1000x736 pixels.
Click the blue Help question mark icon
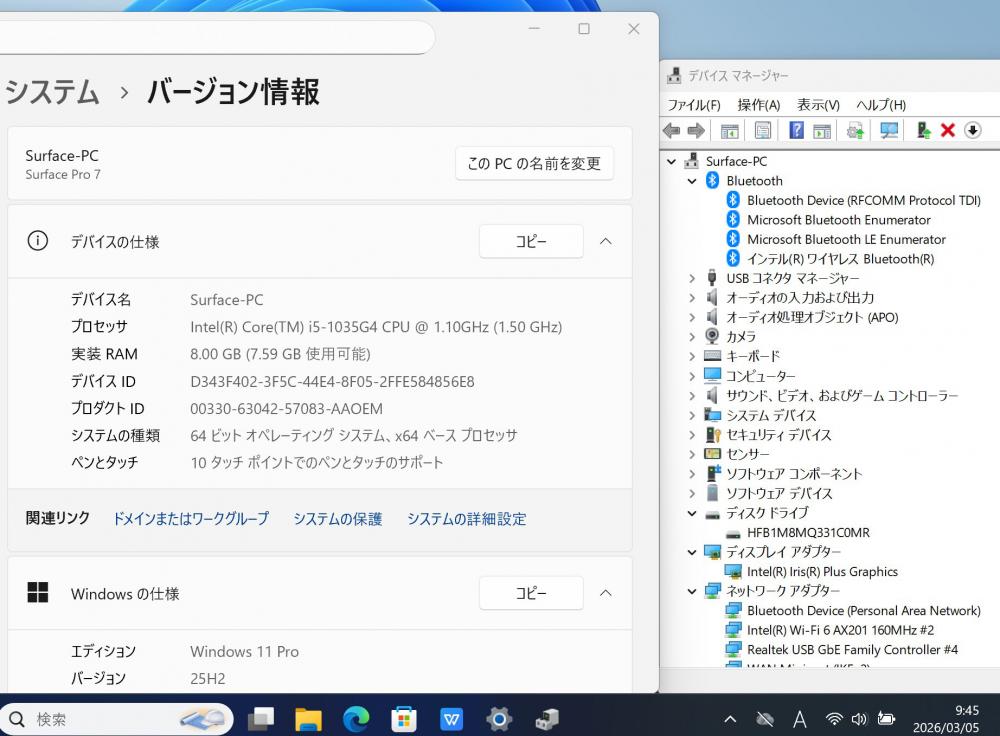tap(796, 131)
